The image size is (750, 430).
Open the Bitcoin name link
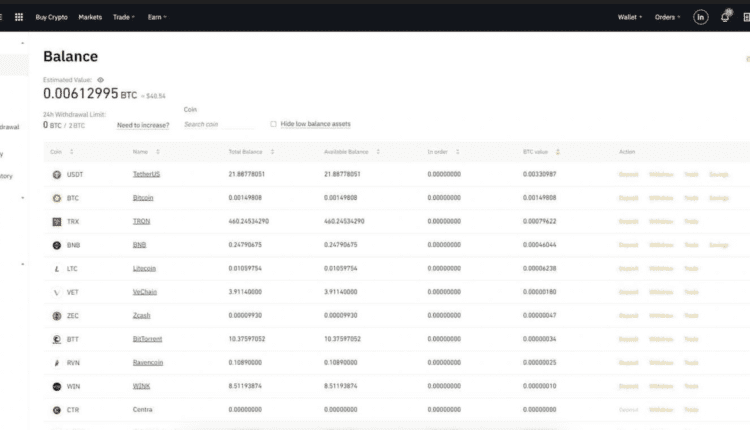(x=143, y=198)
